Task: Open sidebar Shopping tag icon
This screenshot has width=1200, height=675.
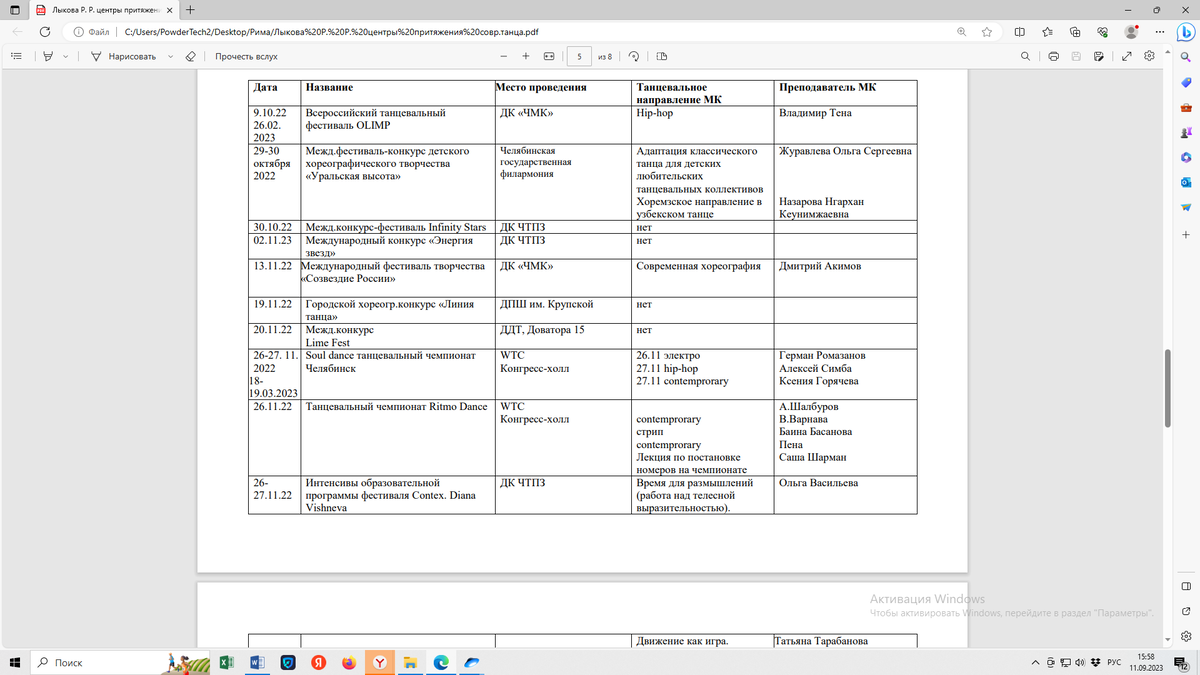Action: 1185,83
